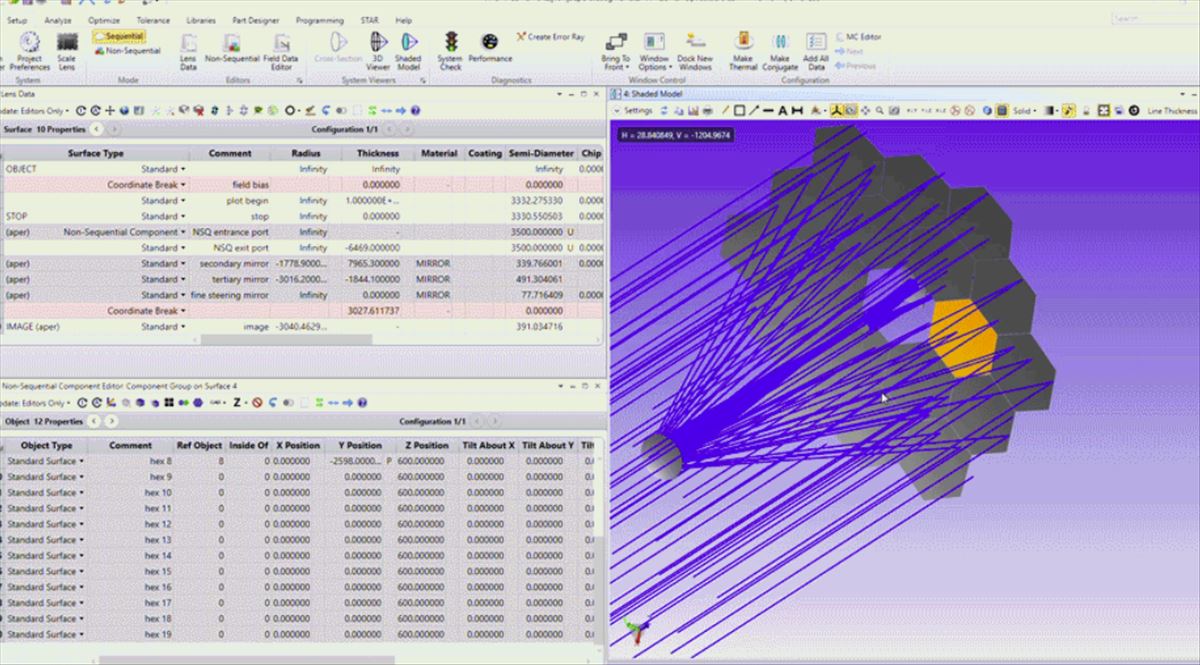Click Add All Data in Configuration
Viewport: 1200px width, 665px height.
[816, 51]
